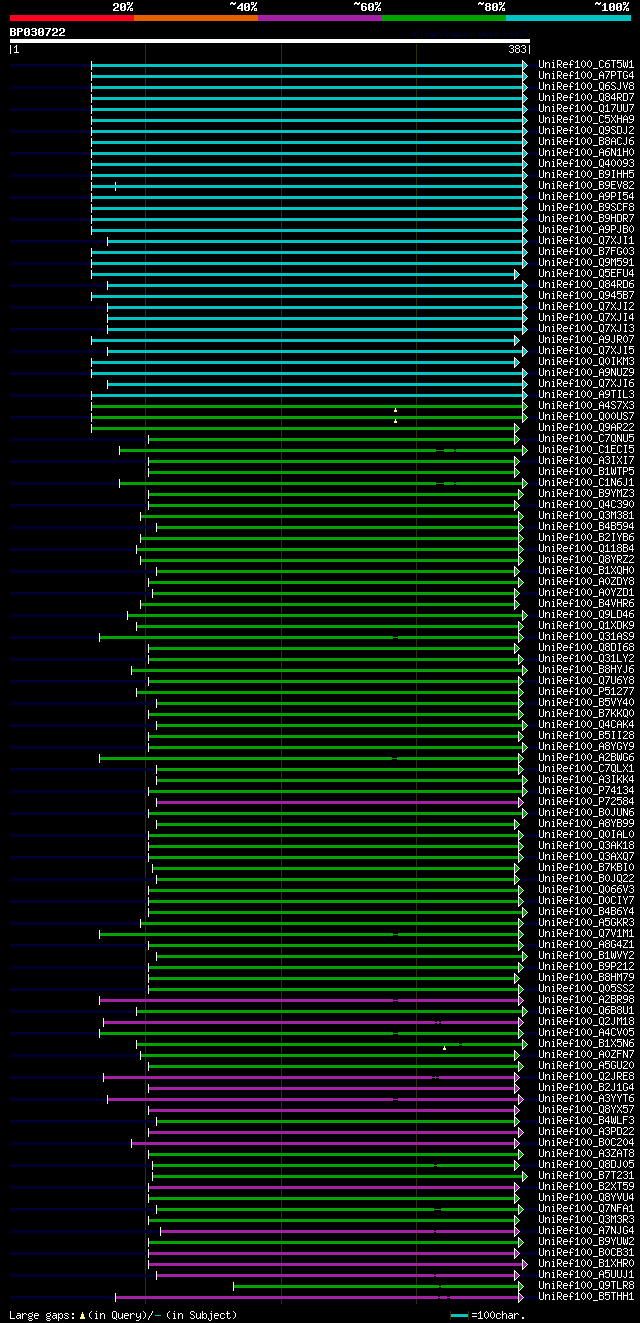Select label UniRef100_B7T231

click(x=586, y=1175)
